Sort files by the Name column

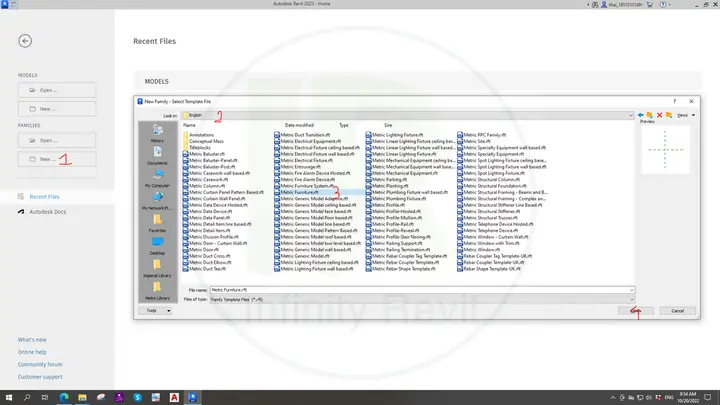click(189, 125)
